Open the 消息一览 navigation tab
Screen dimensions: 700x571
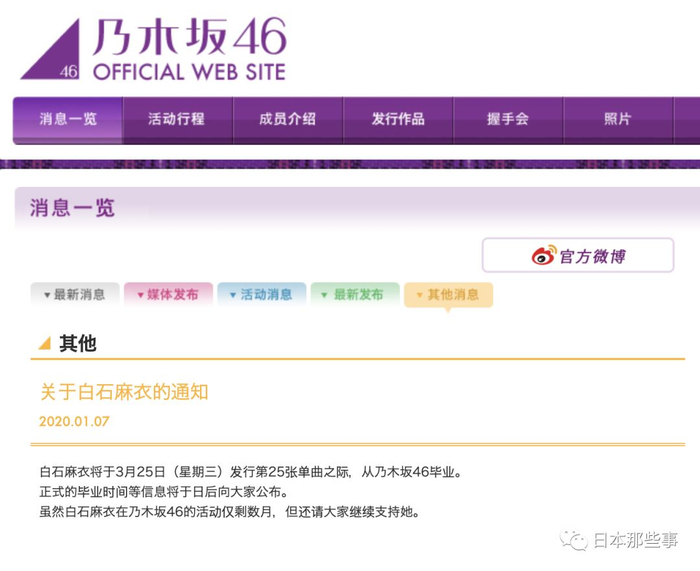point(68,120)
